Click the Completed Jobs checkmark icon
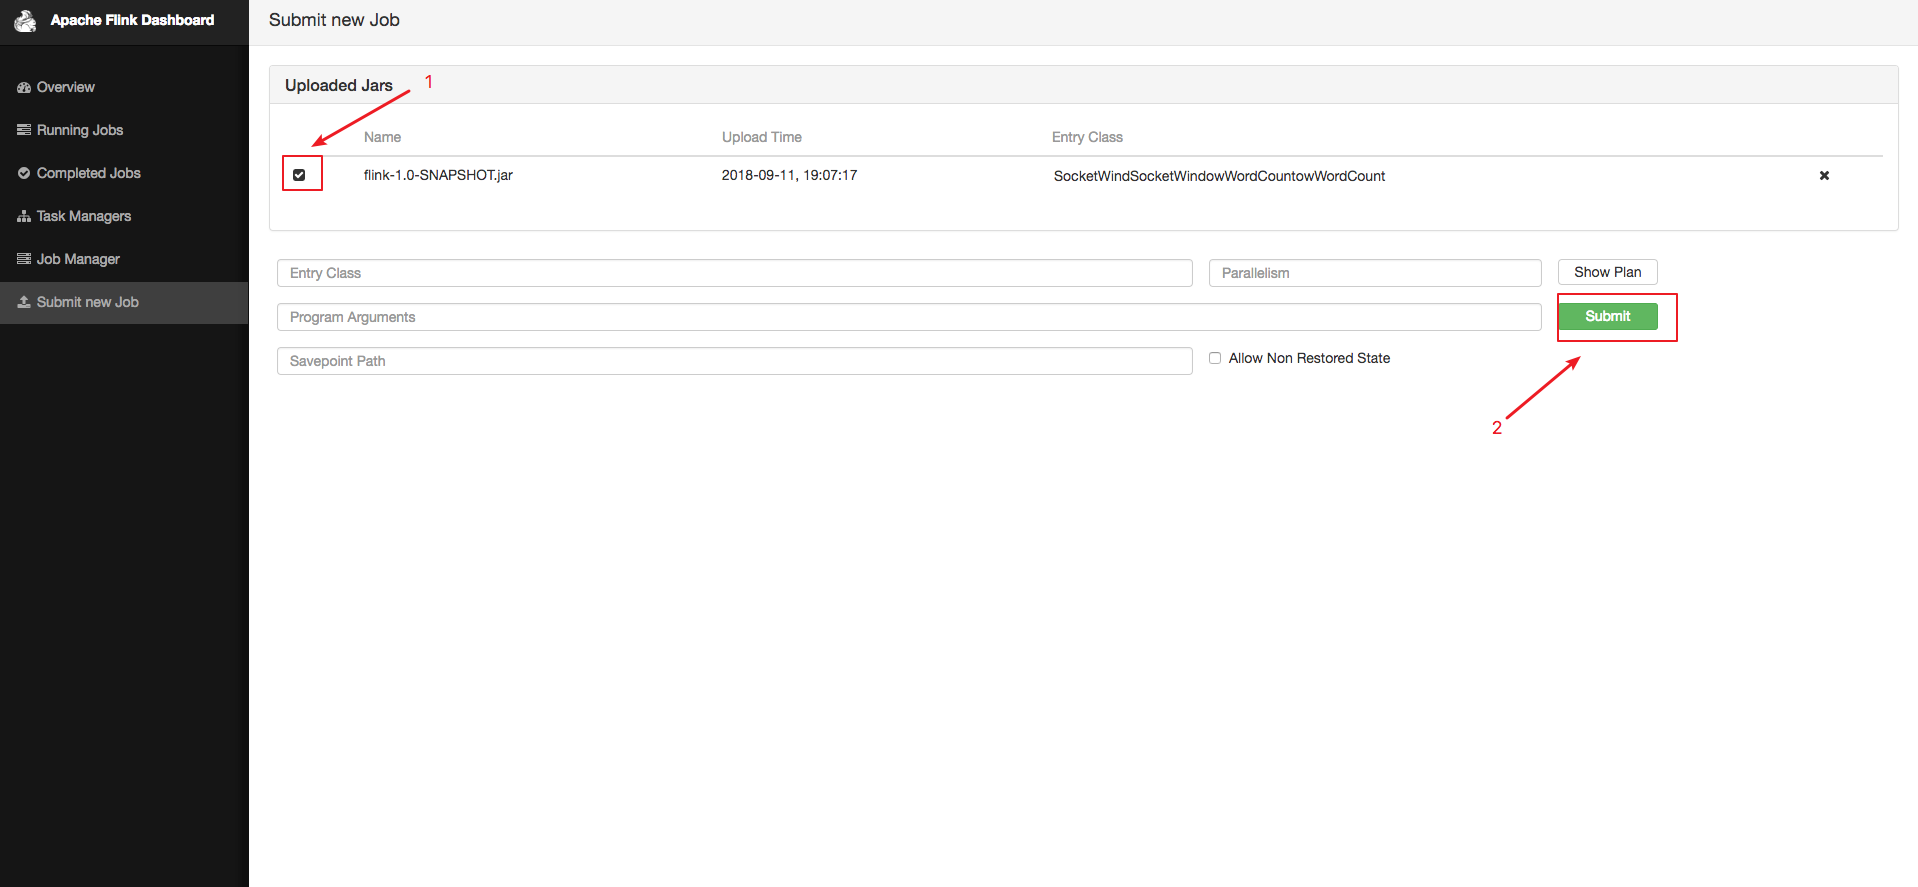The image size is (1918, 887). 24,173
